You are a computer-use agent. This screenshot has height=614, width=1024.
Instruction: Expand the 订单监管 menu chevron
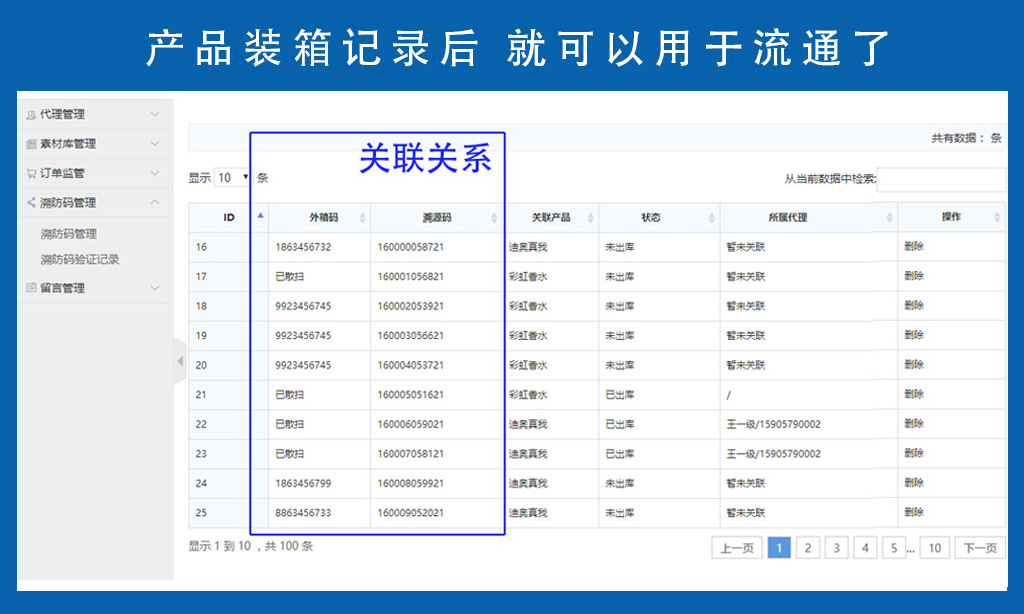pos(155,173)
